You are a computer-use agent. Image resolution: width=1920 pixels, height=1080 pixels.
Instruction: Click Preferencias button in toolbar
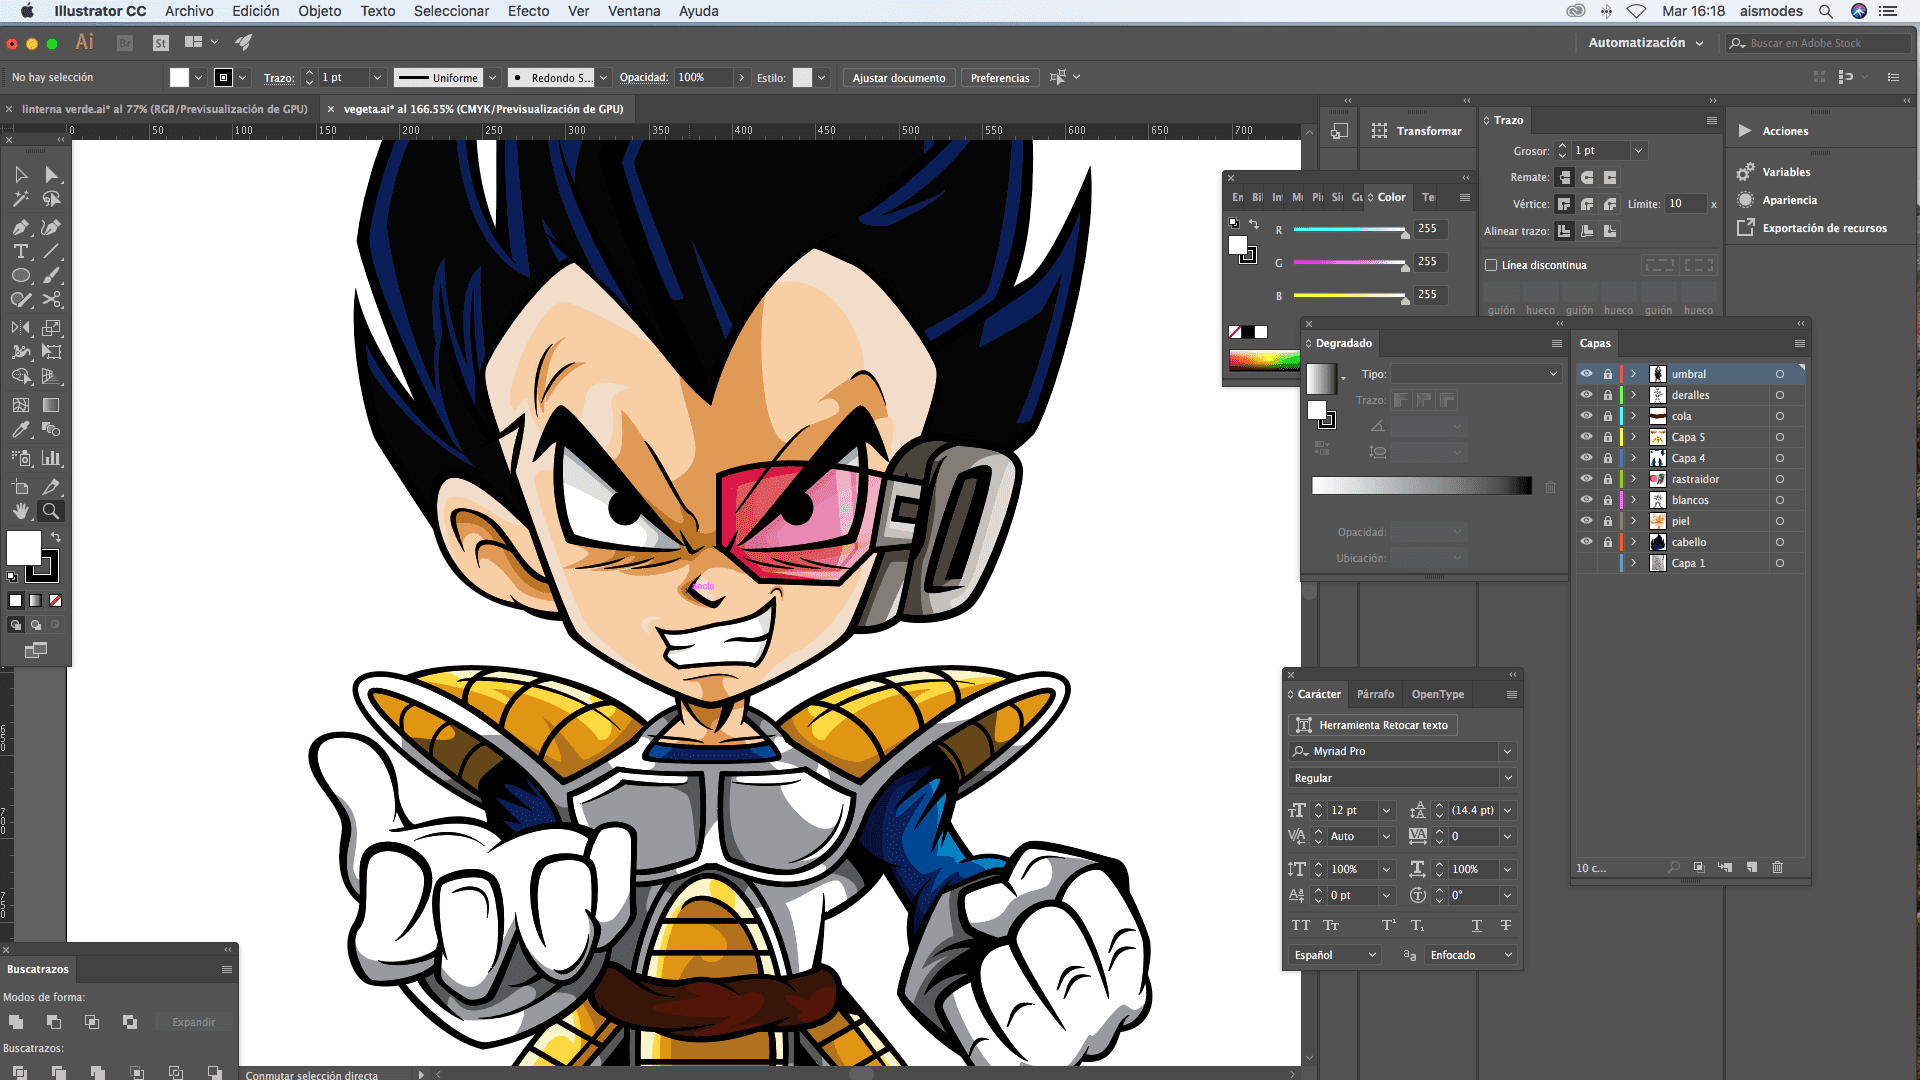[1000, 76]
